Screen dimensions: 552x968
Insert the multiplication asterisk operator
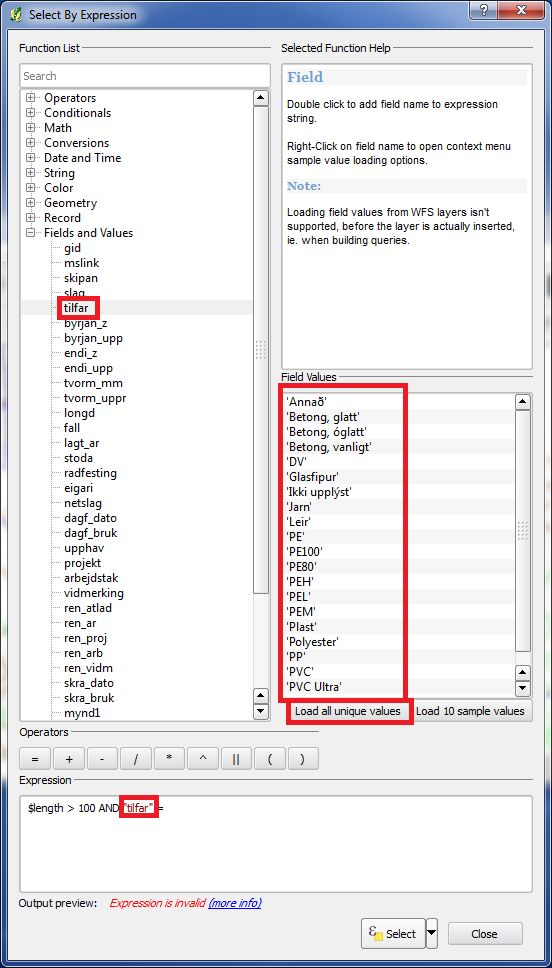coord(169,759)
